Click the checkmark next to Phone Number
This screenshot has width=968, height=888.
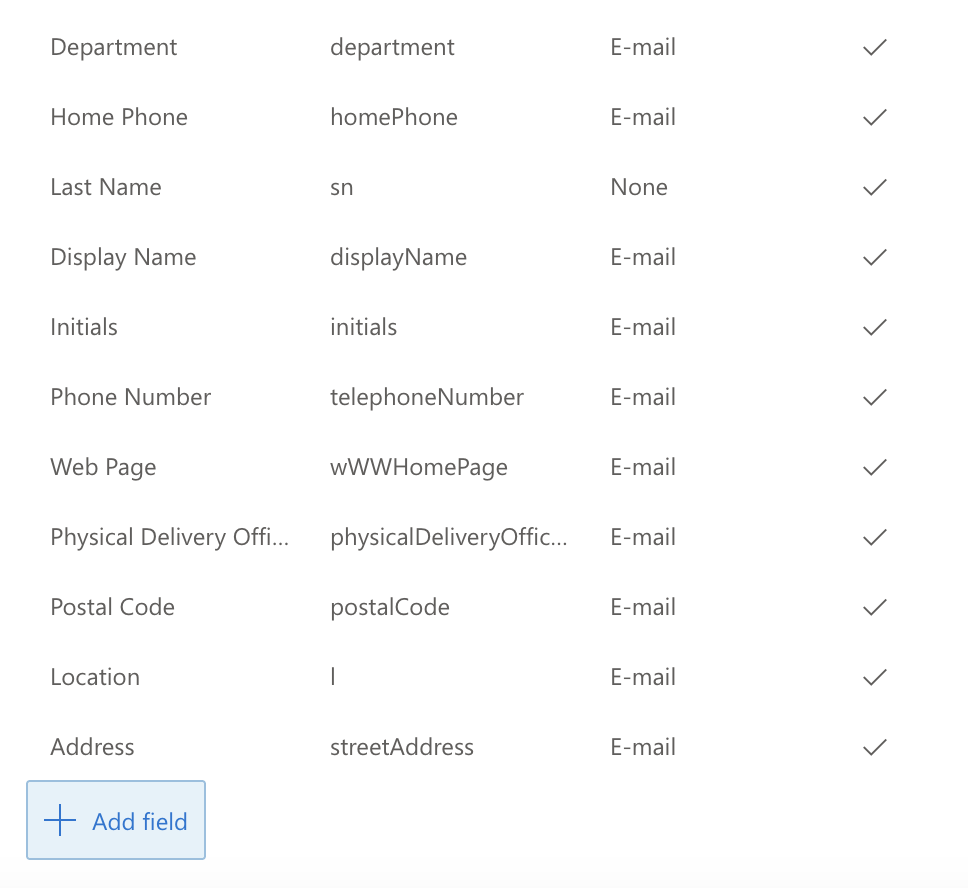click(x=873, y=397)
